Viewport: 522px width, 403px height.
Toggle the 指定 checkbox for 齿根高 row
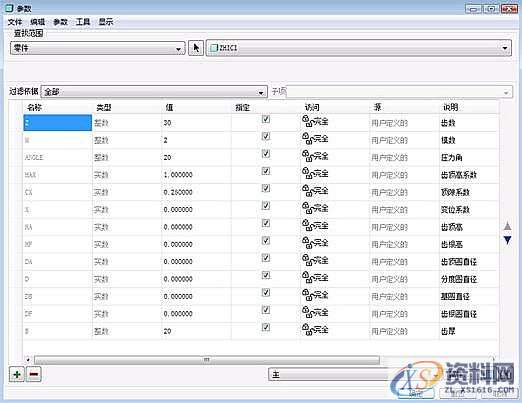point(266,240)
